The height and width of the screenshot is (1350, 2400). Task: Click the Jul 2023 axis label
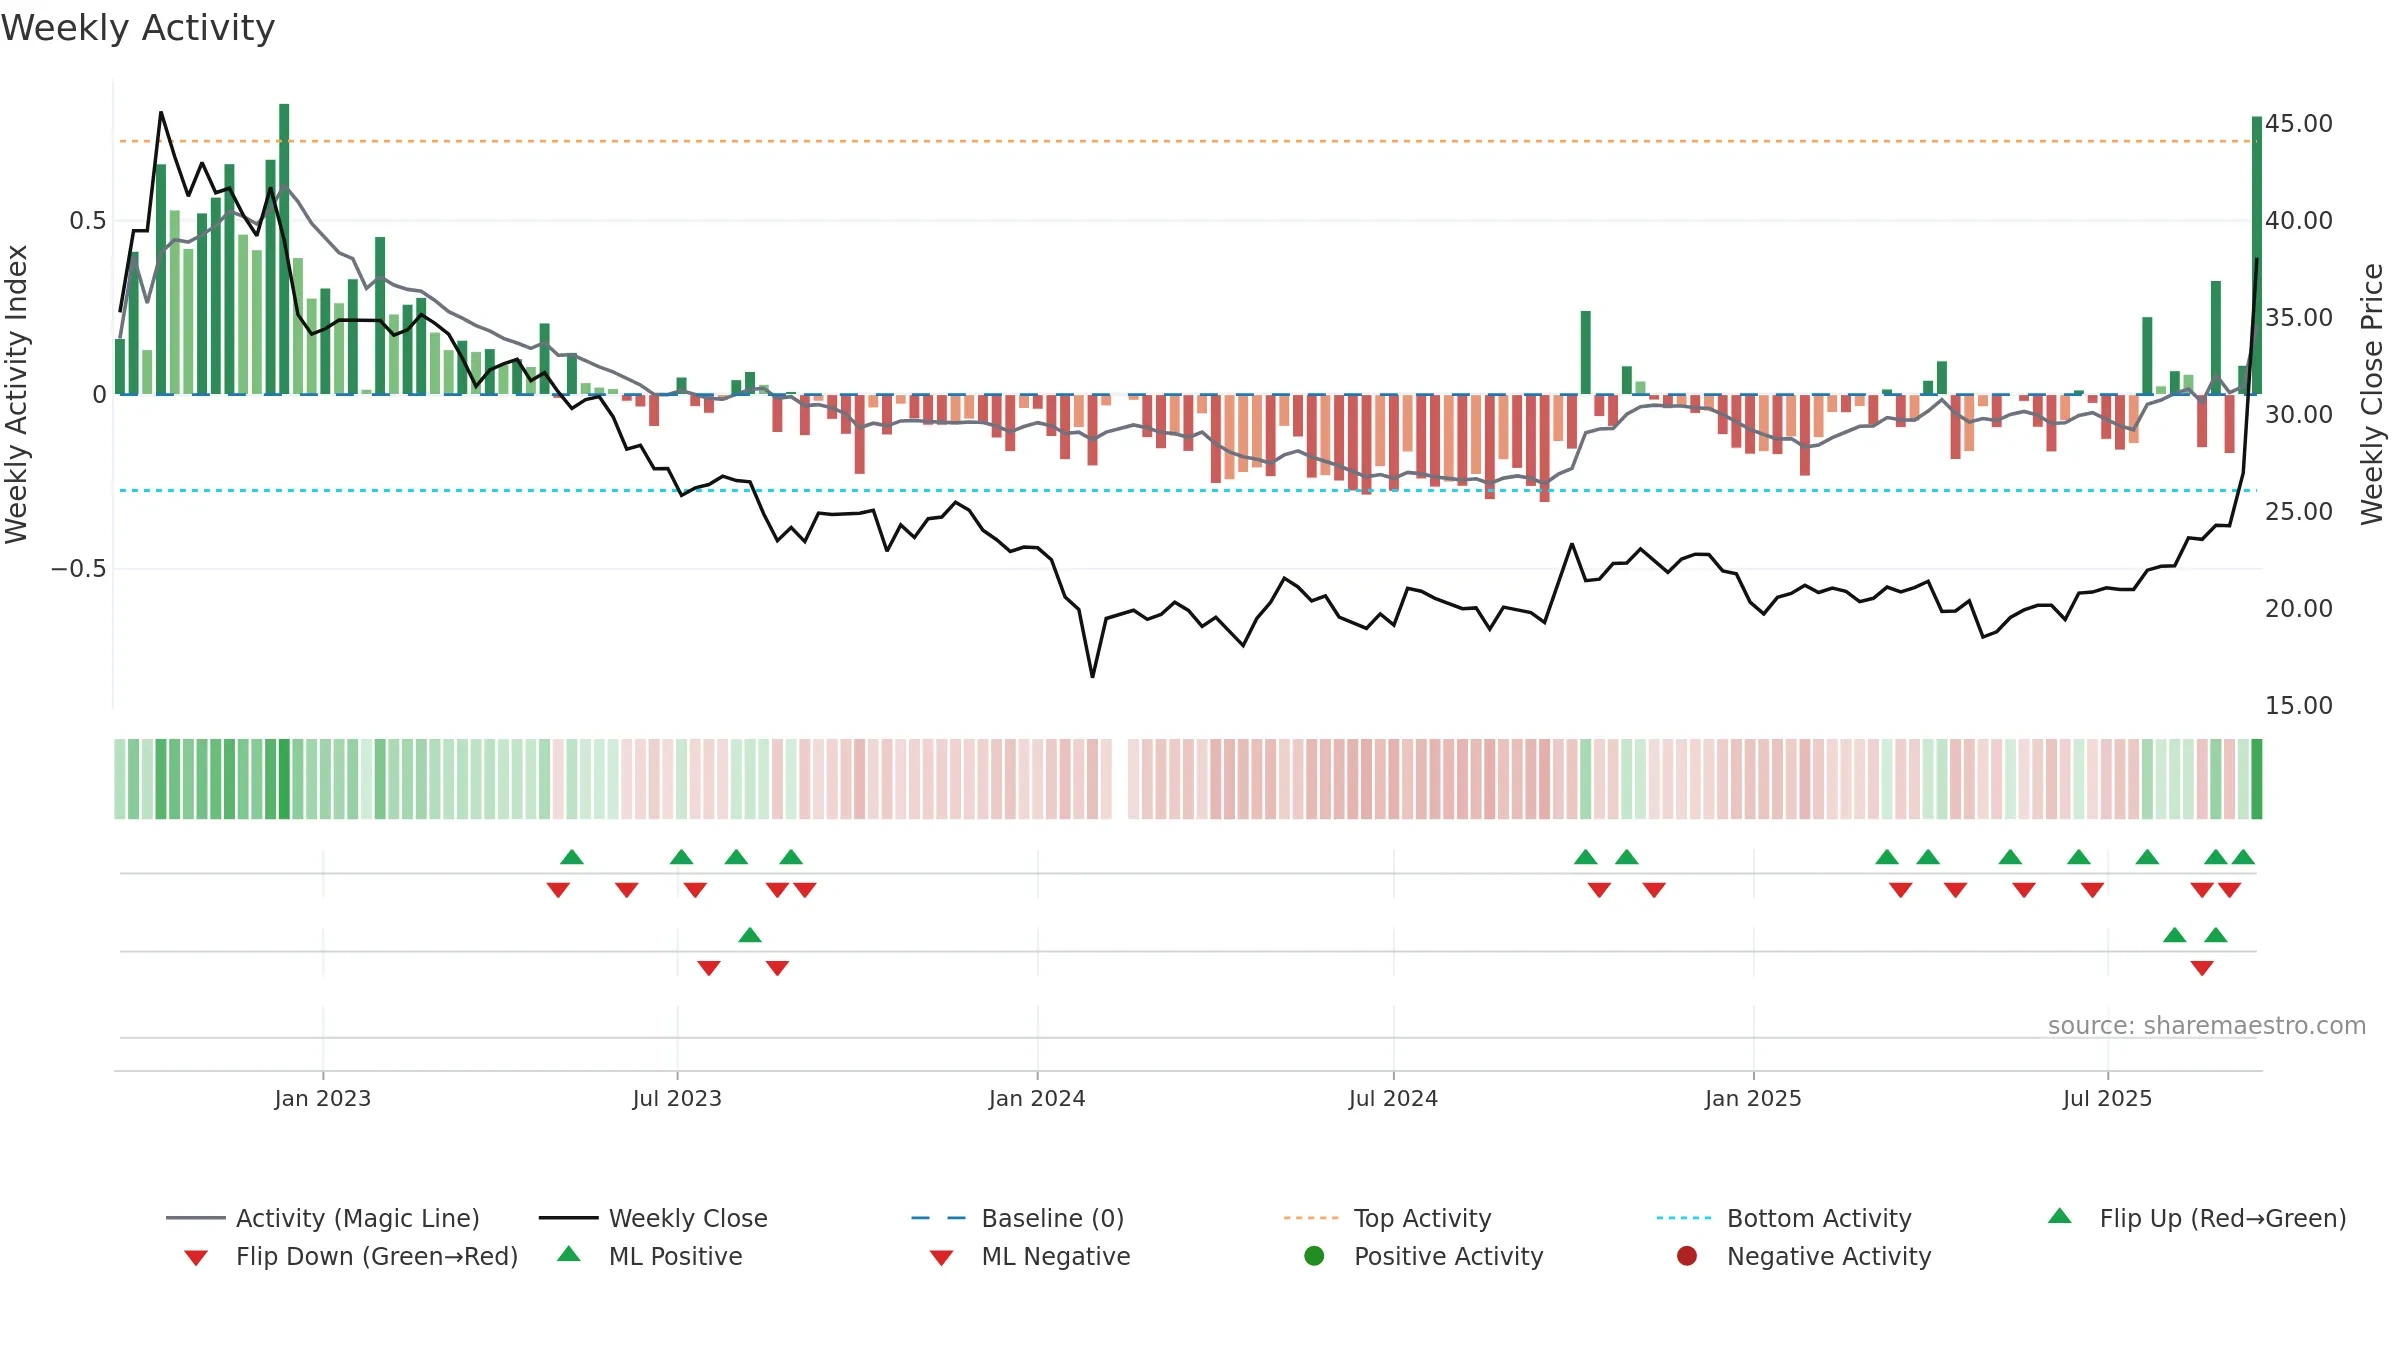(x=677, y=1098)
